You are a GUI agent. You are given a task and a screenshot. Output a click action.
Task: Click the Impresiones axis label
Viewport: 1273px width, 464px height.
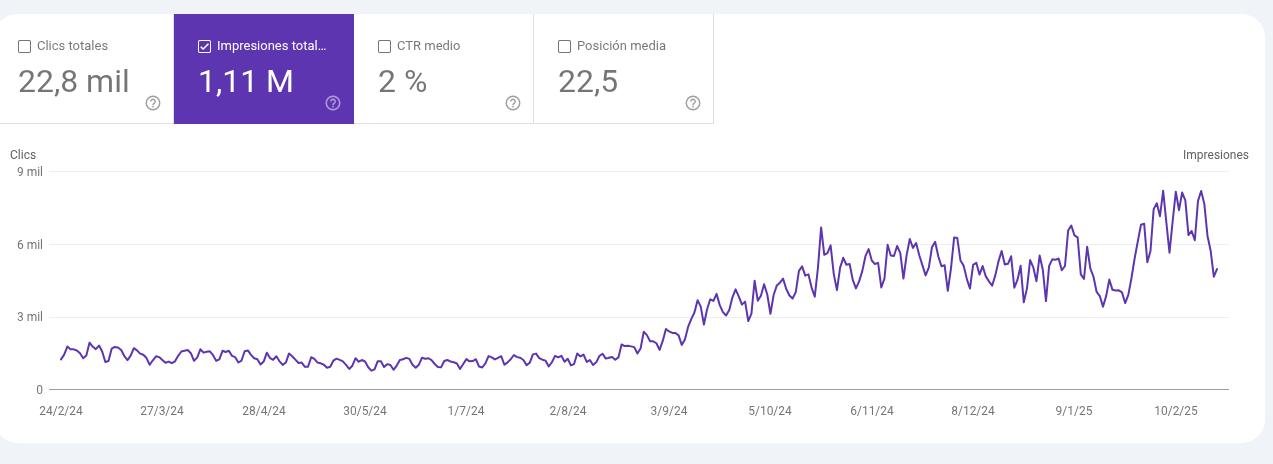(1215, 155)
